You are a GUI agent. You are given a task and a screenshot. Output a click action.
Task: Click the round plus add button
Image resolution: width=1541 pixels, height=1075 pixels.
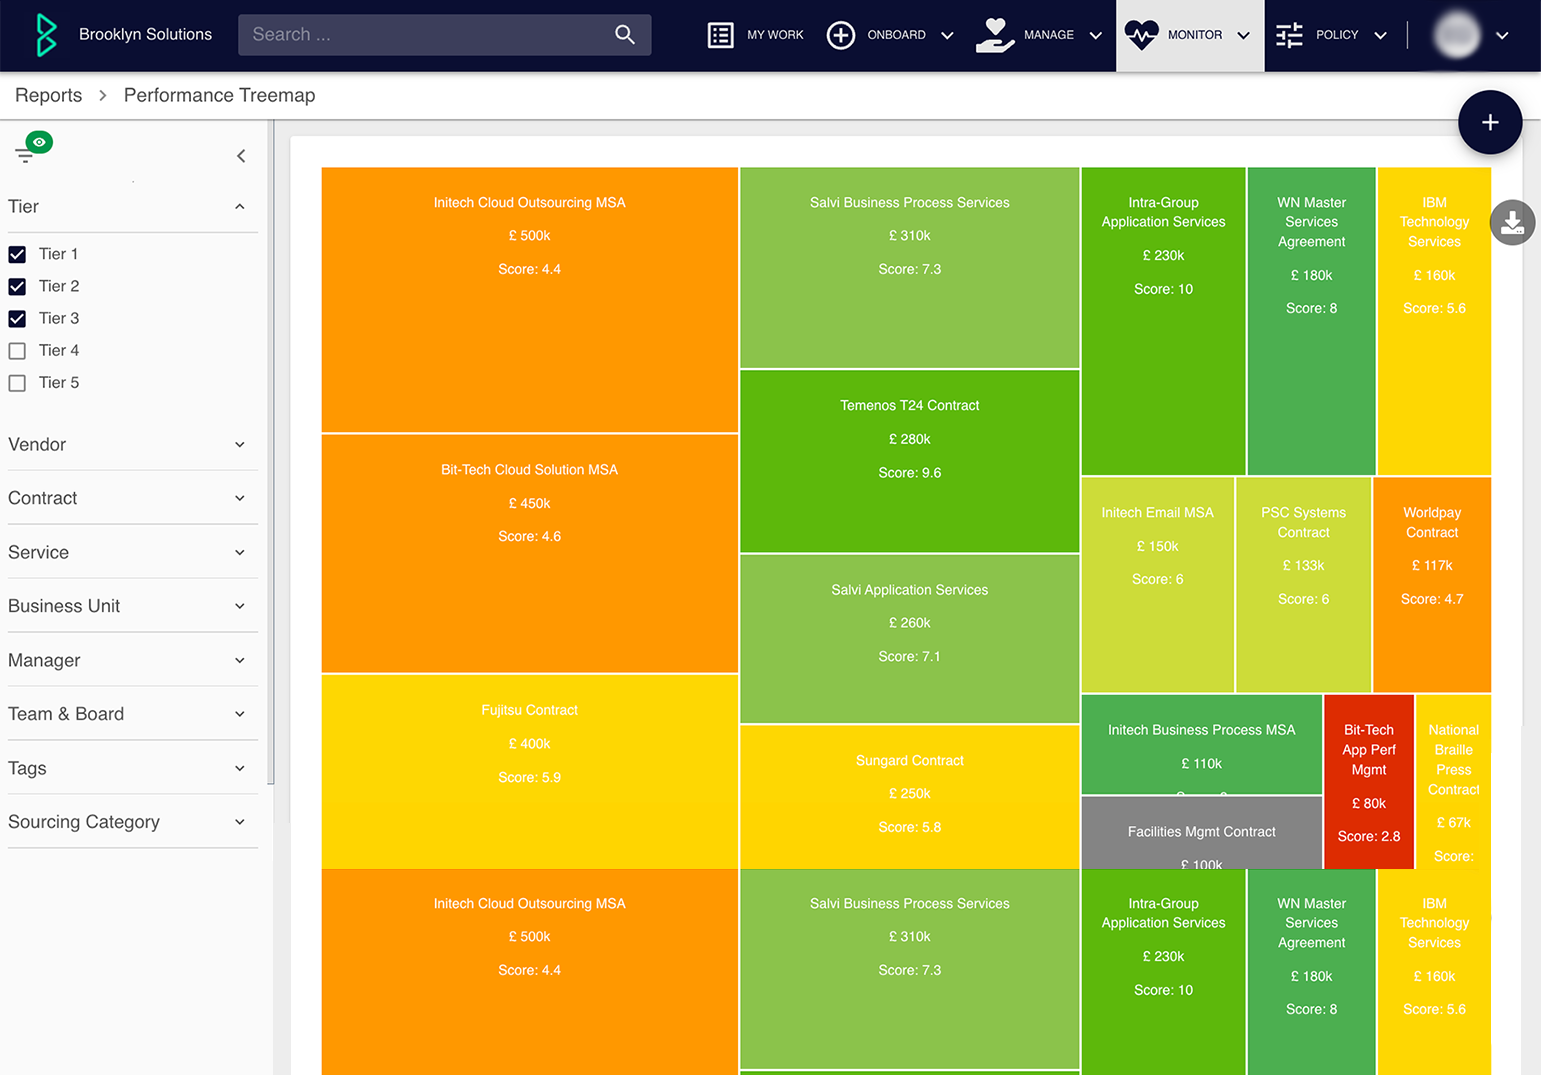coord(1490,122)
